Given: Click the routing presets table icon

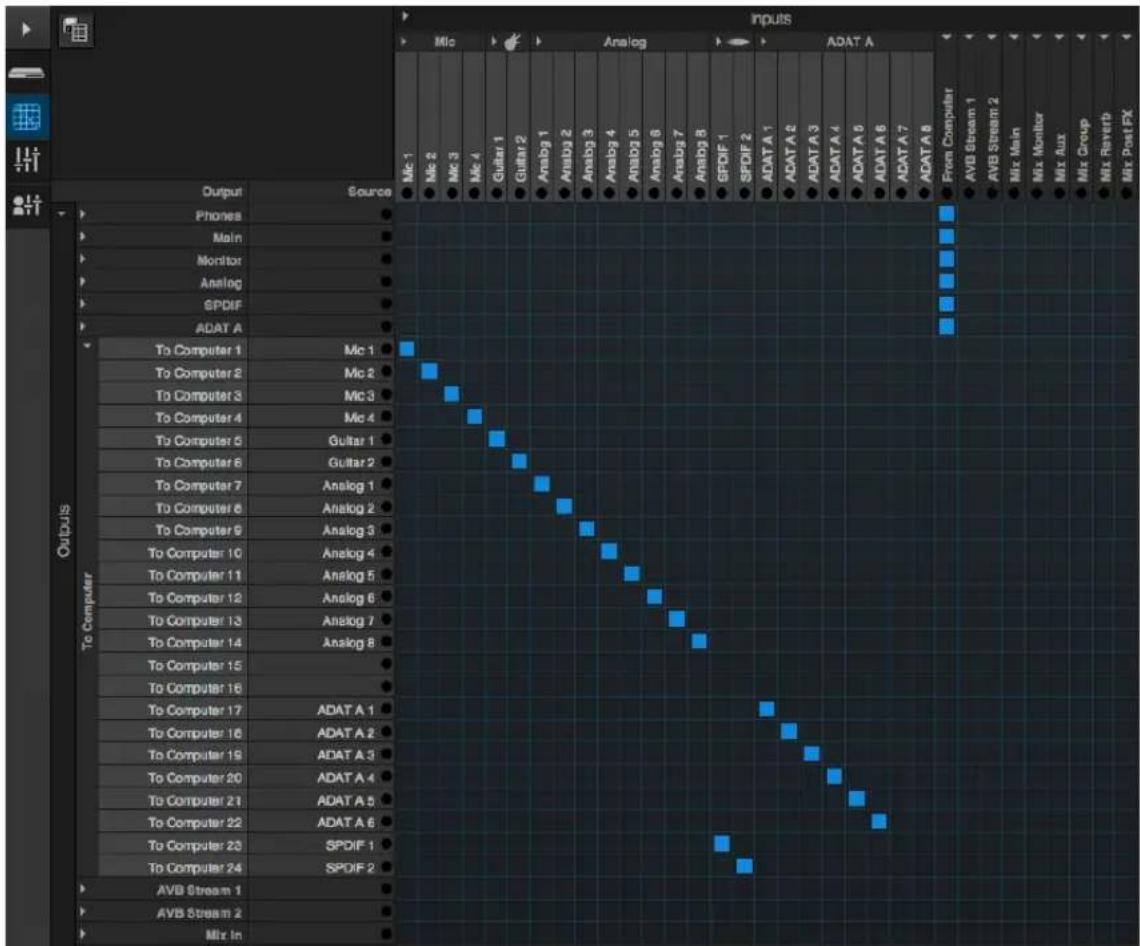Looking at the screenshot, I should pos(75,30).
